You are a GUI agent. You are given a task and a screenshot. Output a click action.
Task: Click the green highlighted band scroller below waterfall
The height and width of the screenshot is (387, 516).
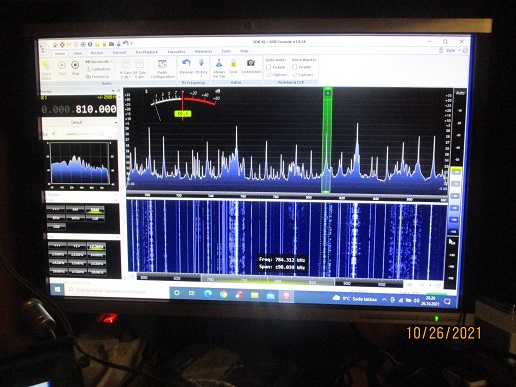[x=268, y=281]
